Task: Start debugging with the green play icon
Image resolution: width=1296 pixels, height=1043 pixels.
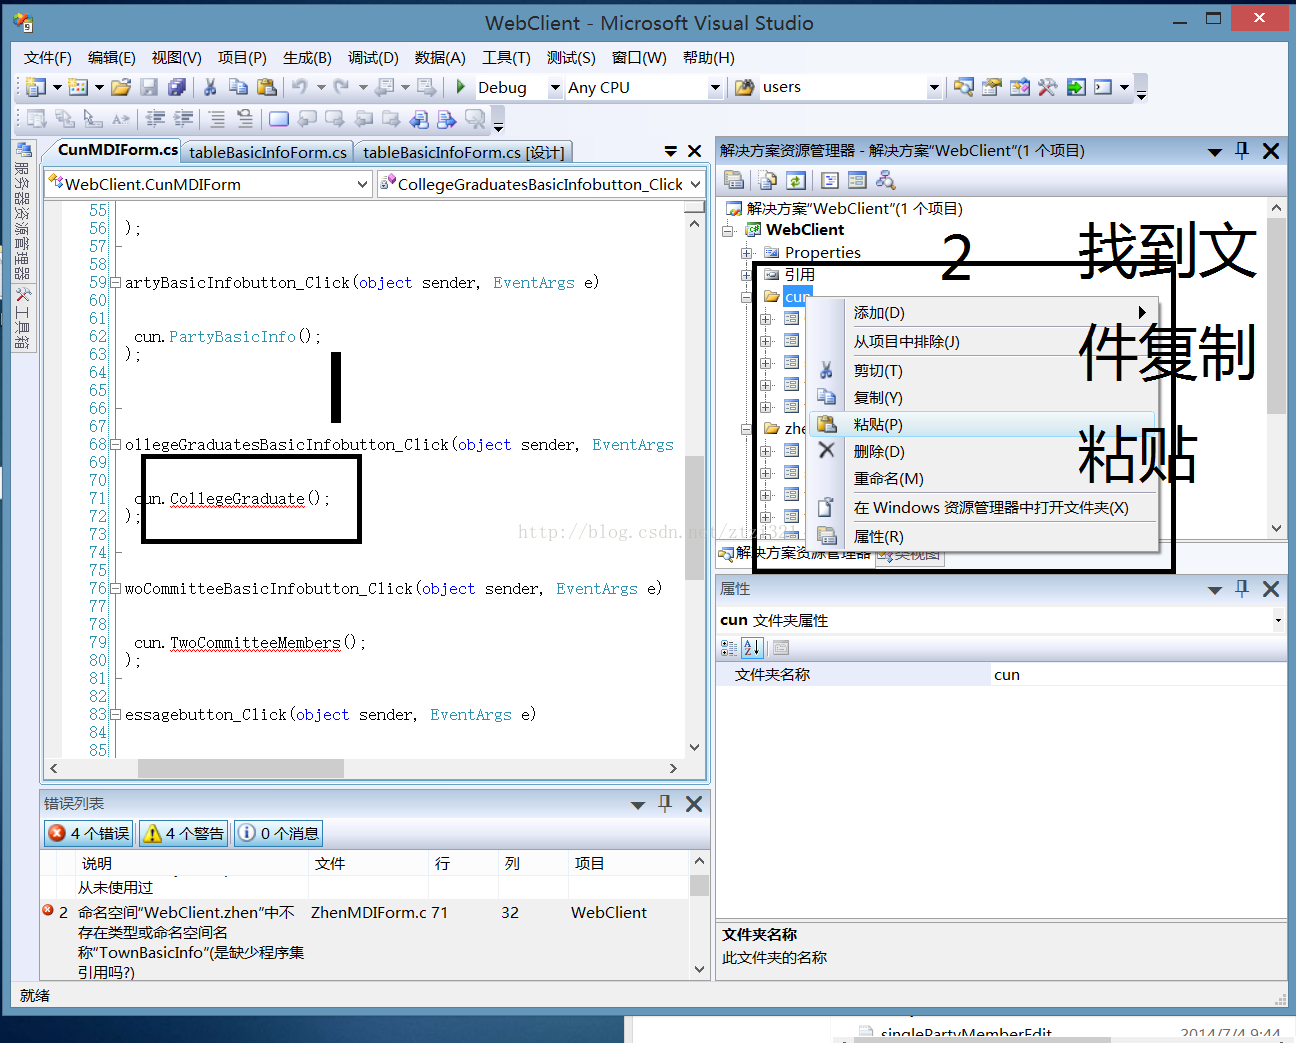Action: tap(461, 87)
